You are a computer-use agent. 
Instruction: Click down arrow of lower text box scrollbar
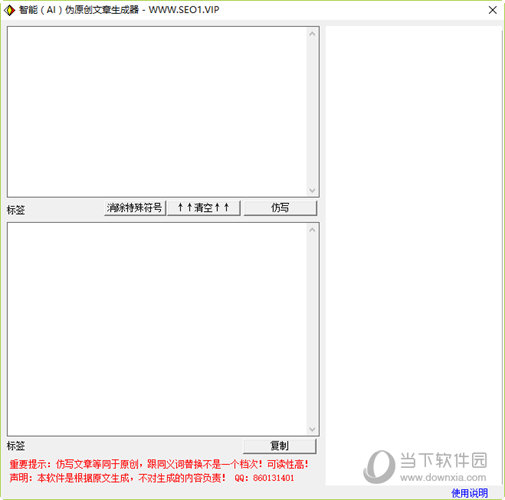click(312, 429)
